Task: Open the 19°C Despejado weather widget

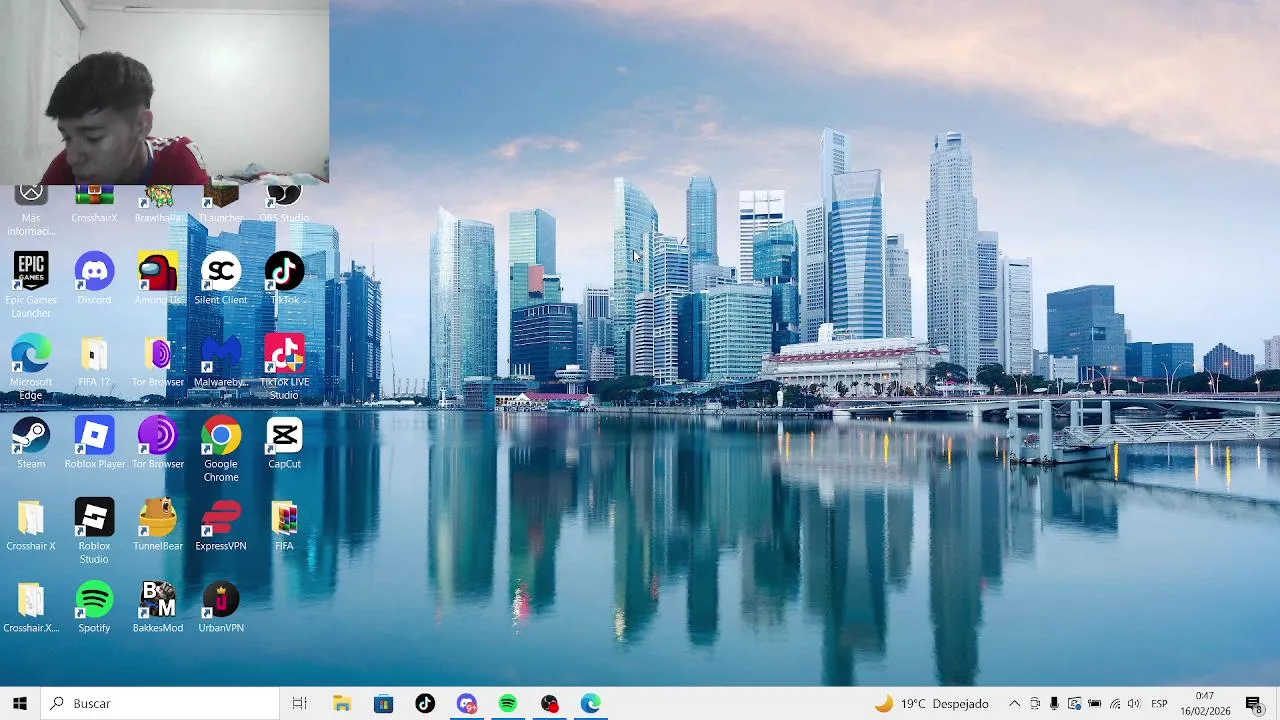Action: pyautogui.click(x=931, y=703)
